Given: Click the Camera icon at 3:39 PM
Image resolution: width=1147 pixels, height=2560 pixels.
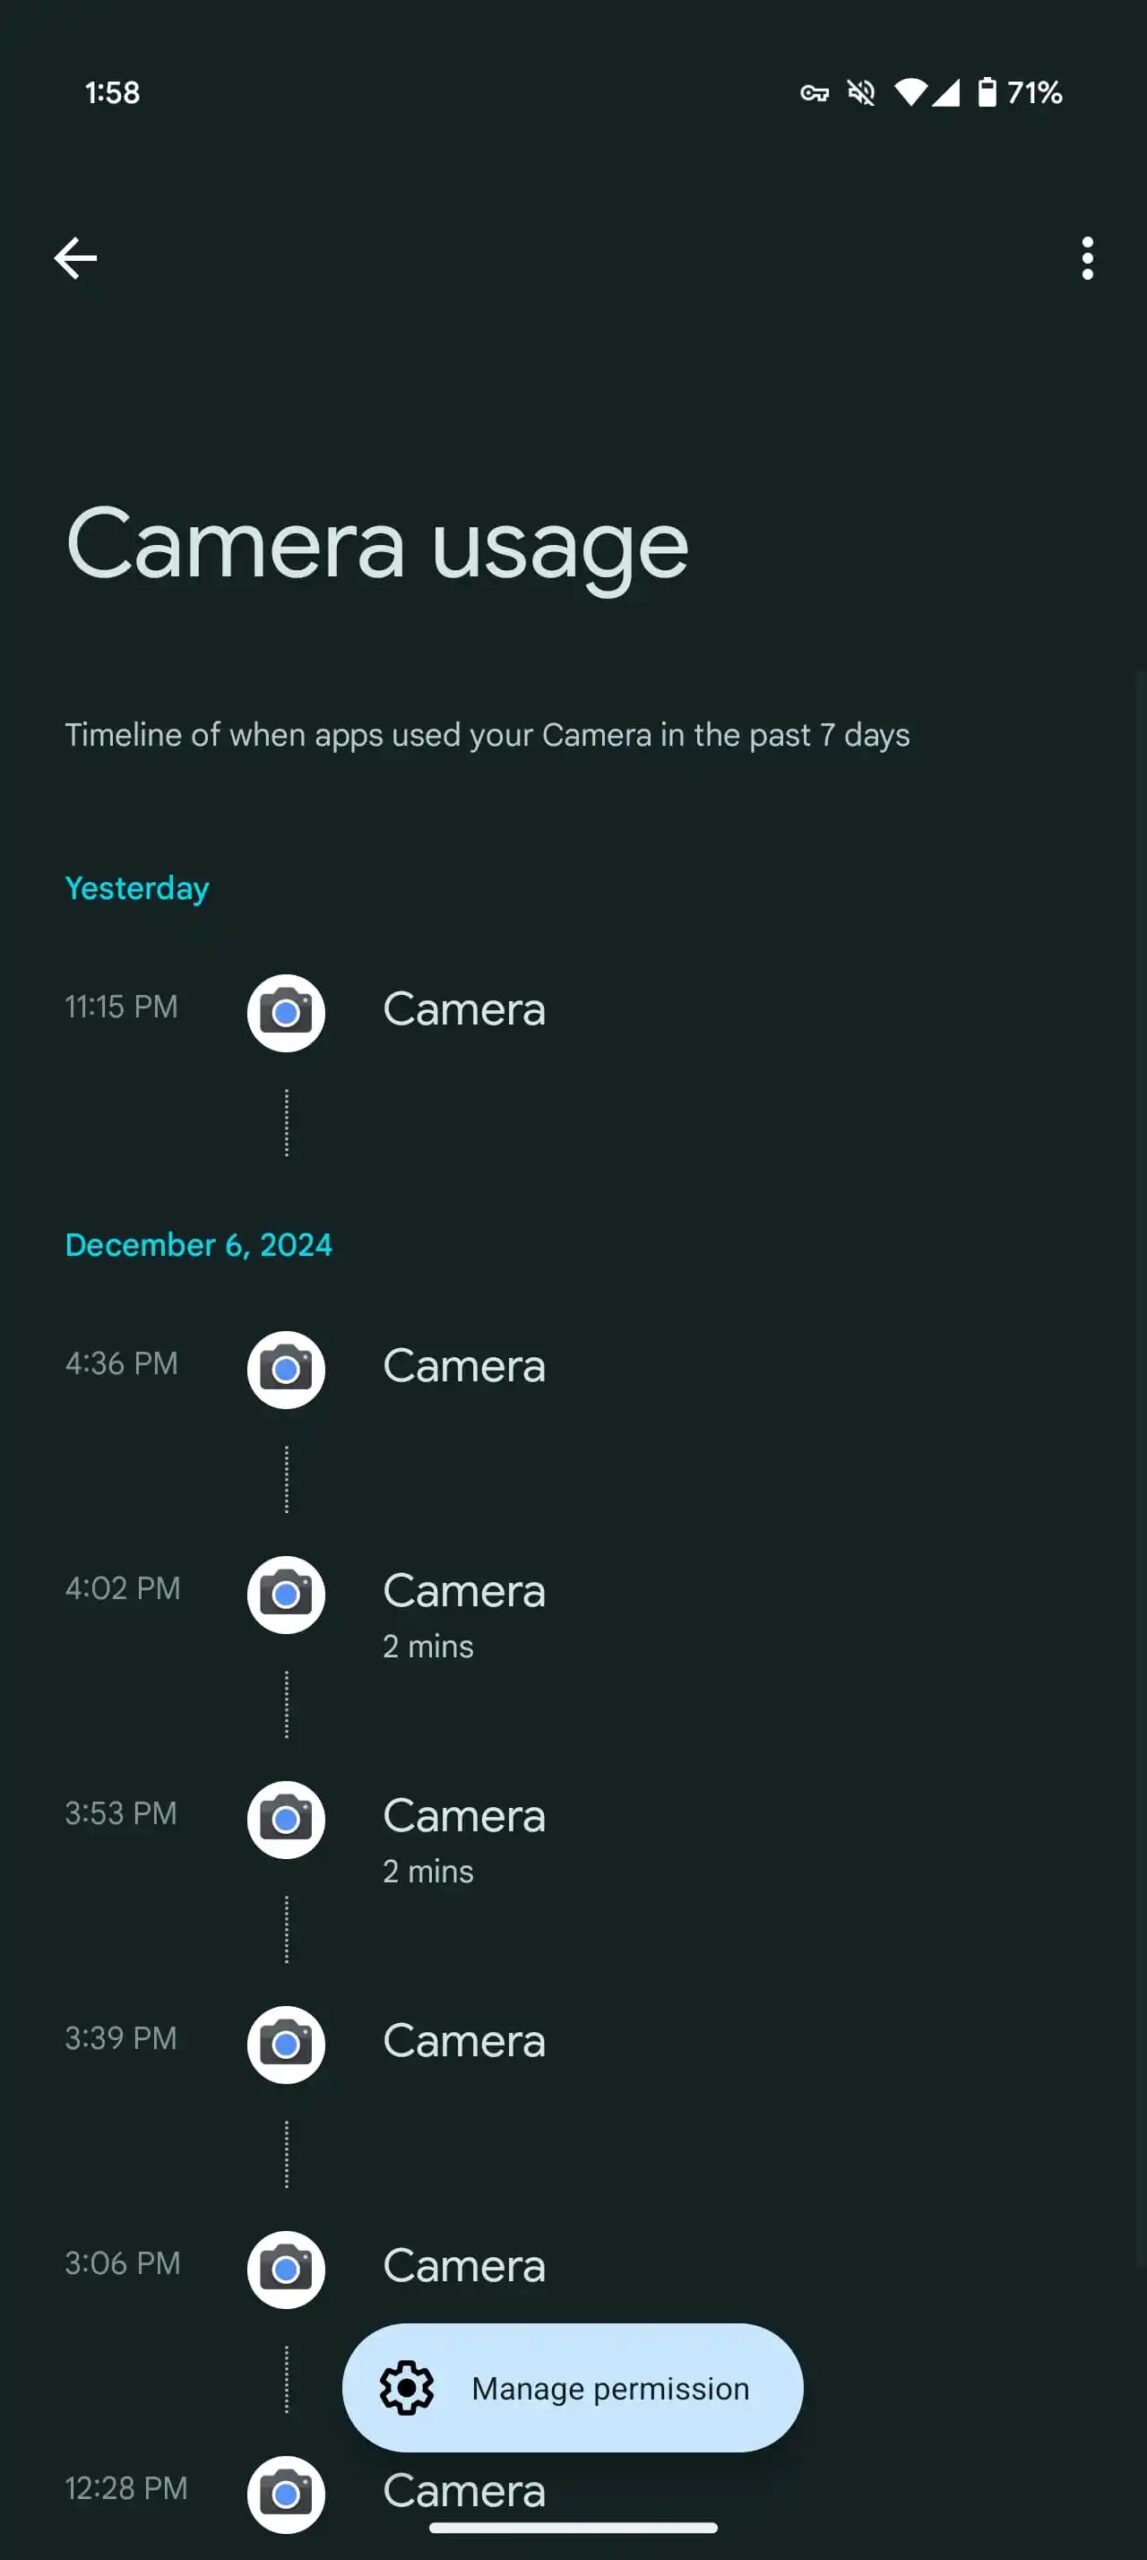Looking at the screenshot, I should click(x=286, y=2044).
